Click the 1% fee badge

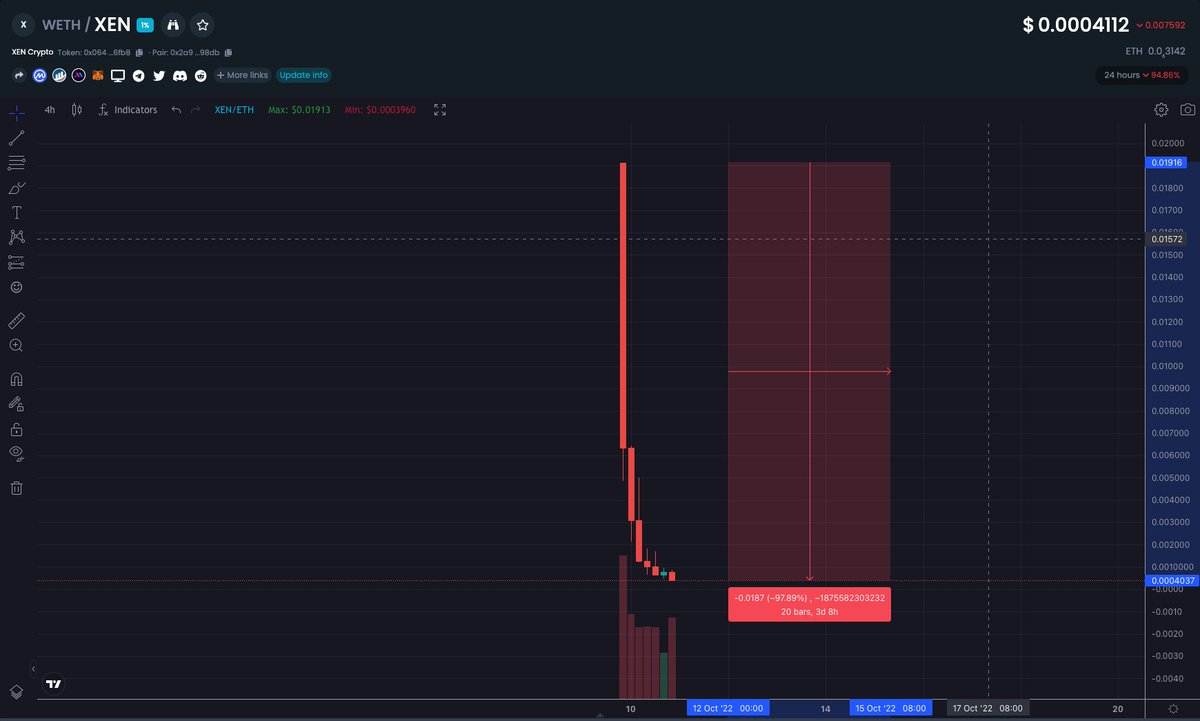tap(145, 25)
